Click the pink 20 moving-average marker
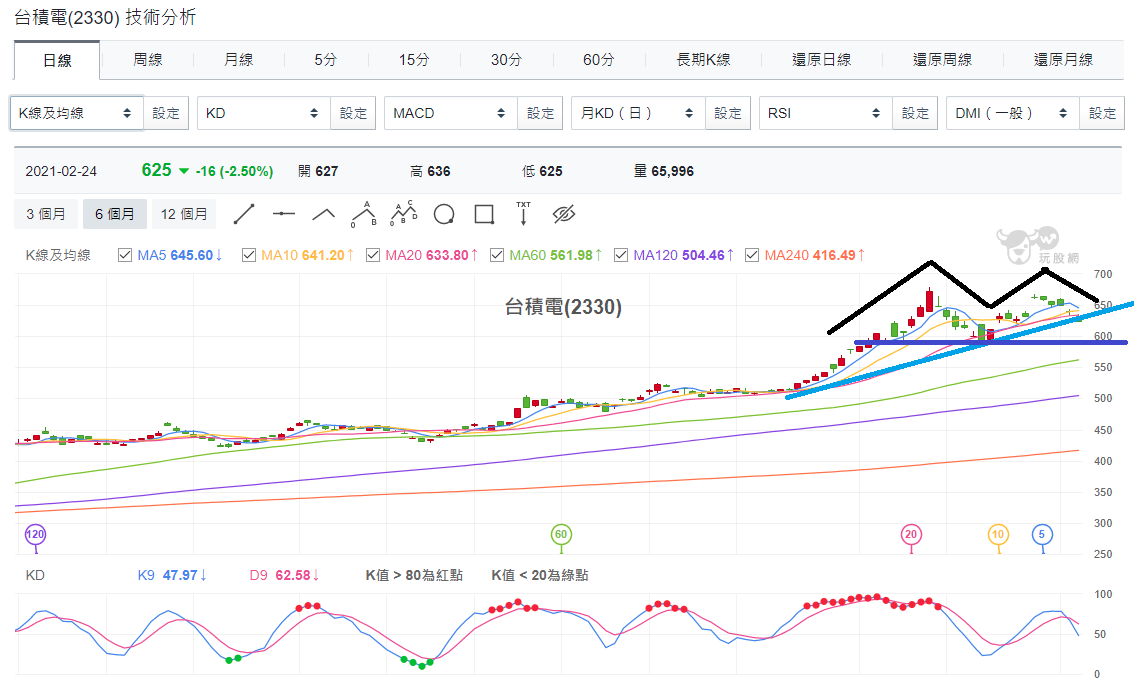 click(911, 535)
